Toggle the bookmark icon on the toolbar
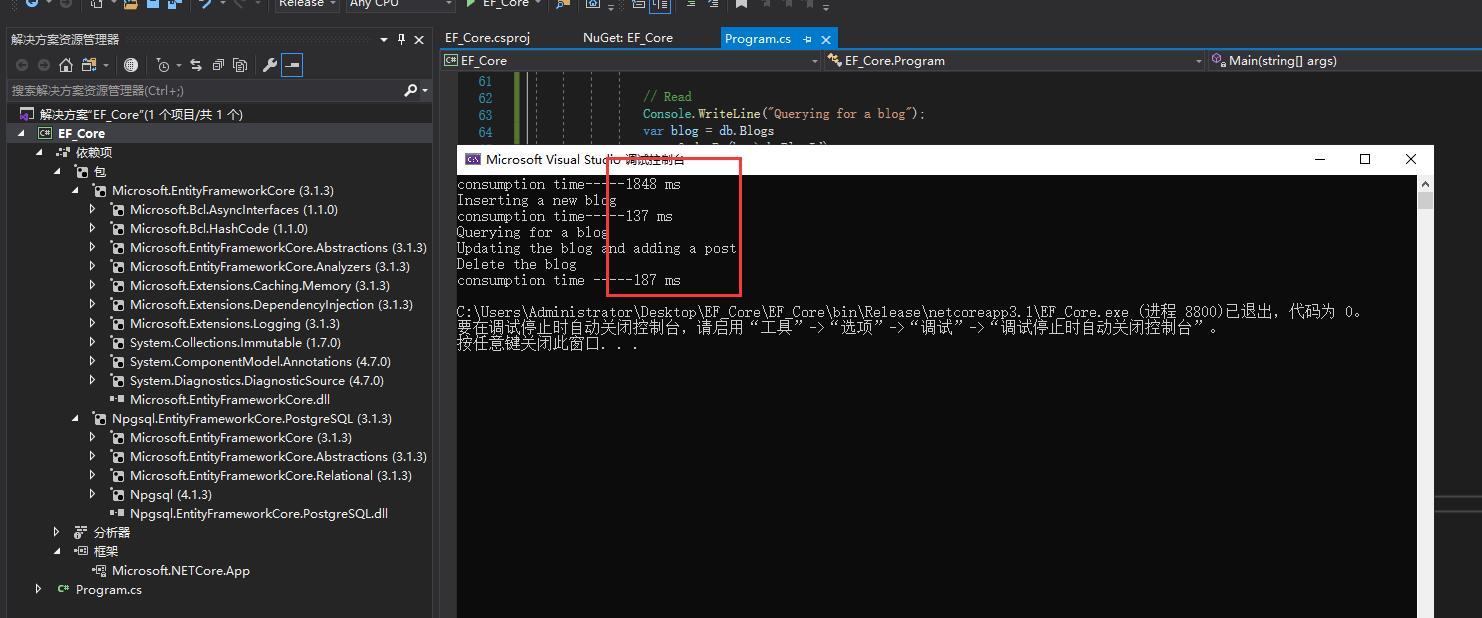1482x618 pixels. [x=740, y=4]
